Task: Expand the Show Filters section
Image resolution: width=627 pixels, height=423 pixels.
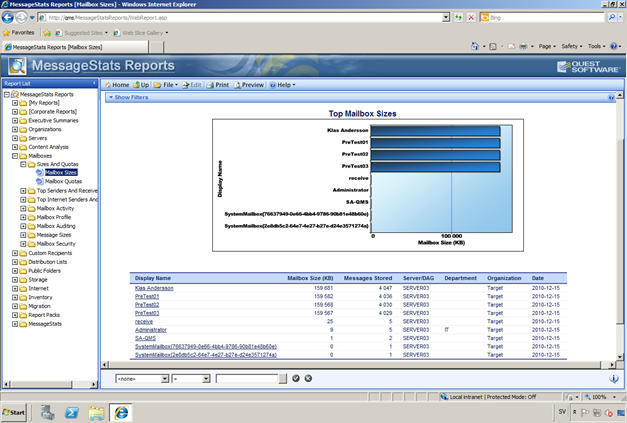Action: pyautogui.click(x=128, y=97)
